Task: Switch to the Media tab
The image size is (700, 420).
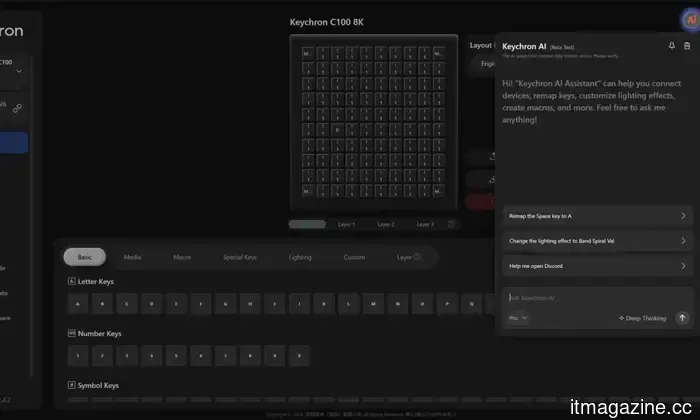Action: tap(133, 257)
